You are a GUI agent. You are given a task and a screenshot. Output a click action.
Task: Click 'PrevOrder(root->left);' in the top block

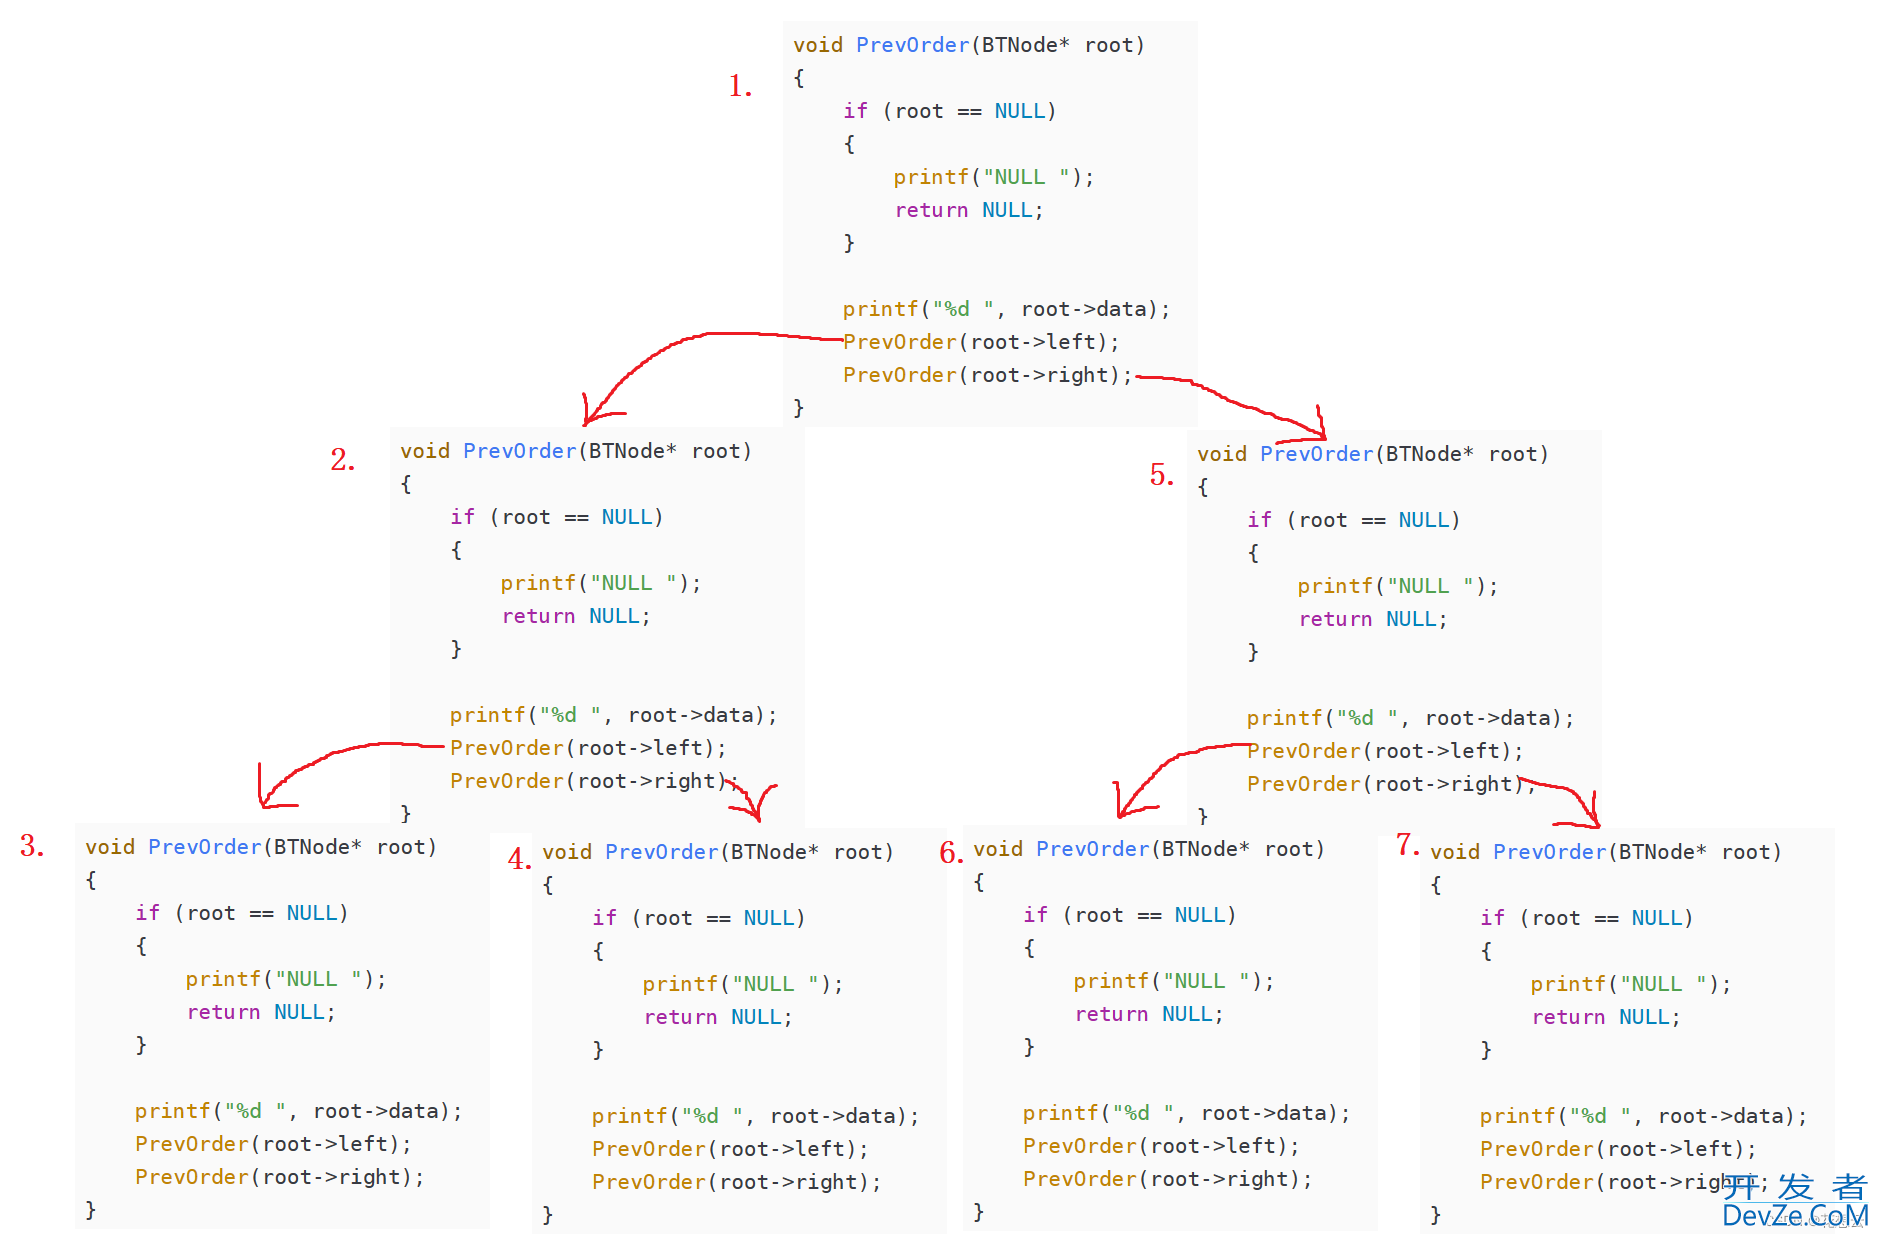(x=981, y=342)
